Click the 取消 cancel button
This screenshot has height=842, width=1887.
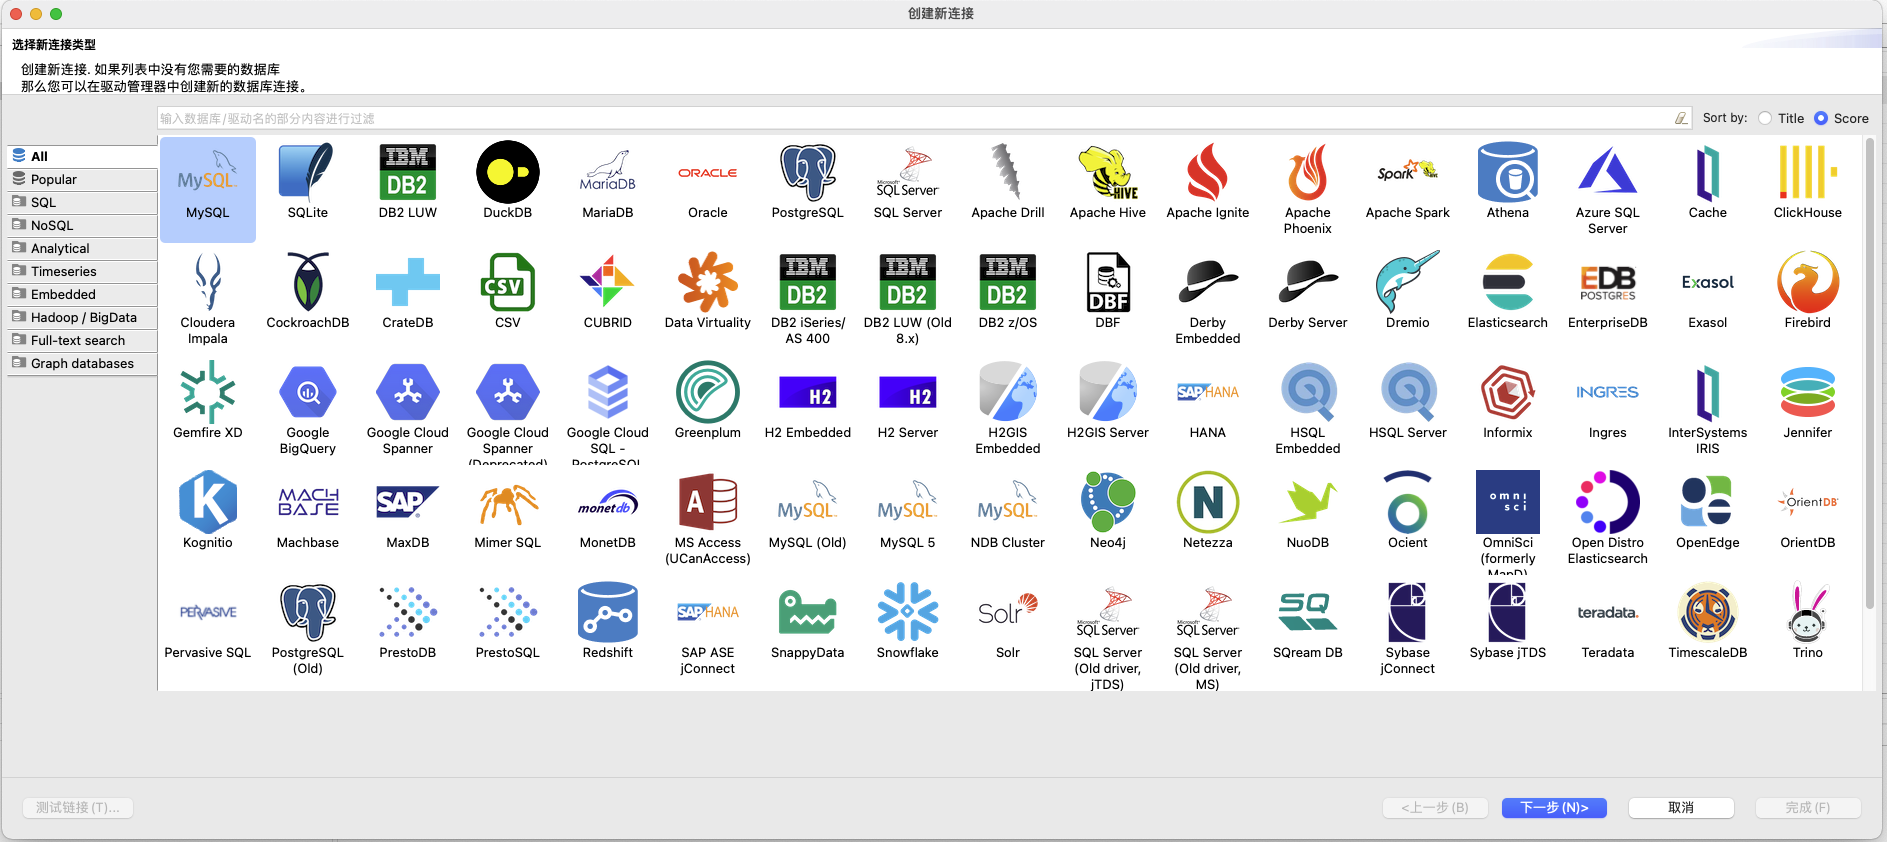point(1681,807)
